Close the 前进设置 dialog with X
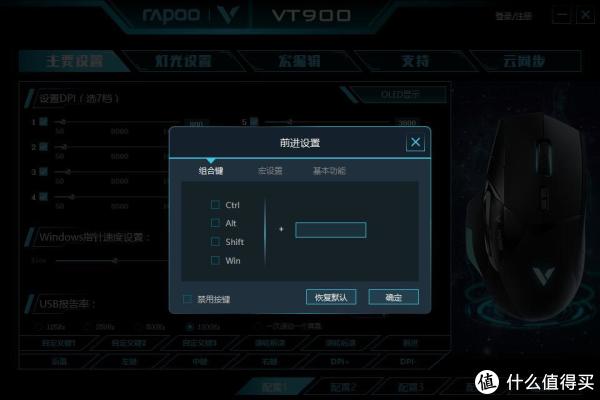The height and width of the screenshot is (400, 600). 415,143
